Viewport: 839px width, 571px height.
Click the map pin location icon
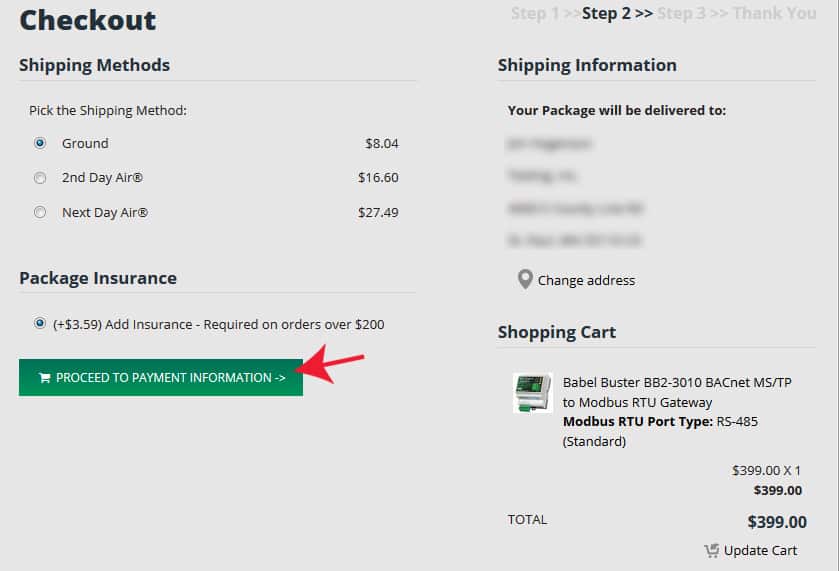(525, 279)
